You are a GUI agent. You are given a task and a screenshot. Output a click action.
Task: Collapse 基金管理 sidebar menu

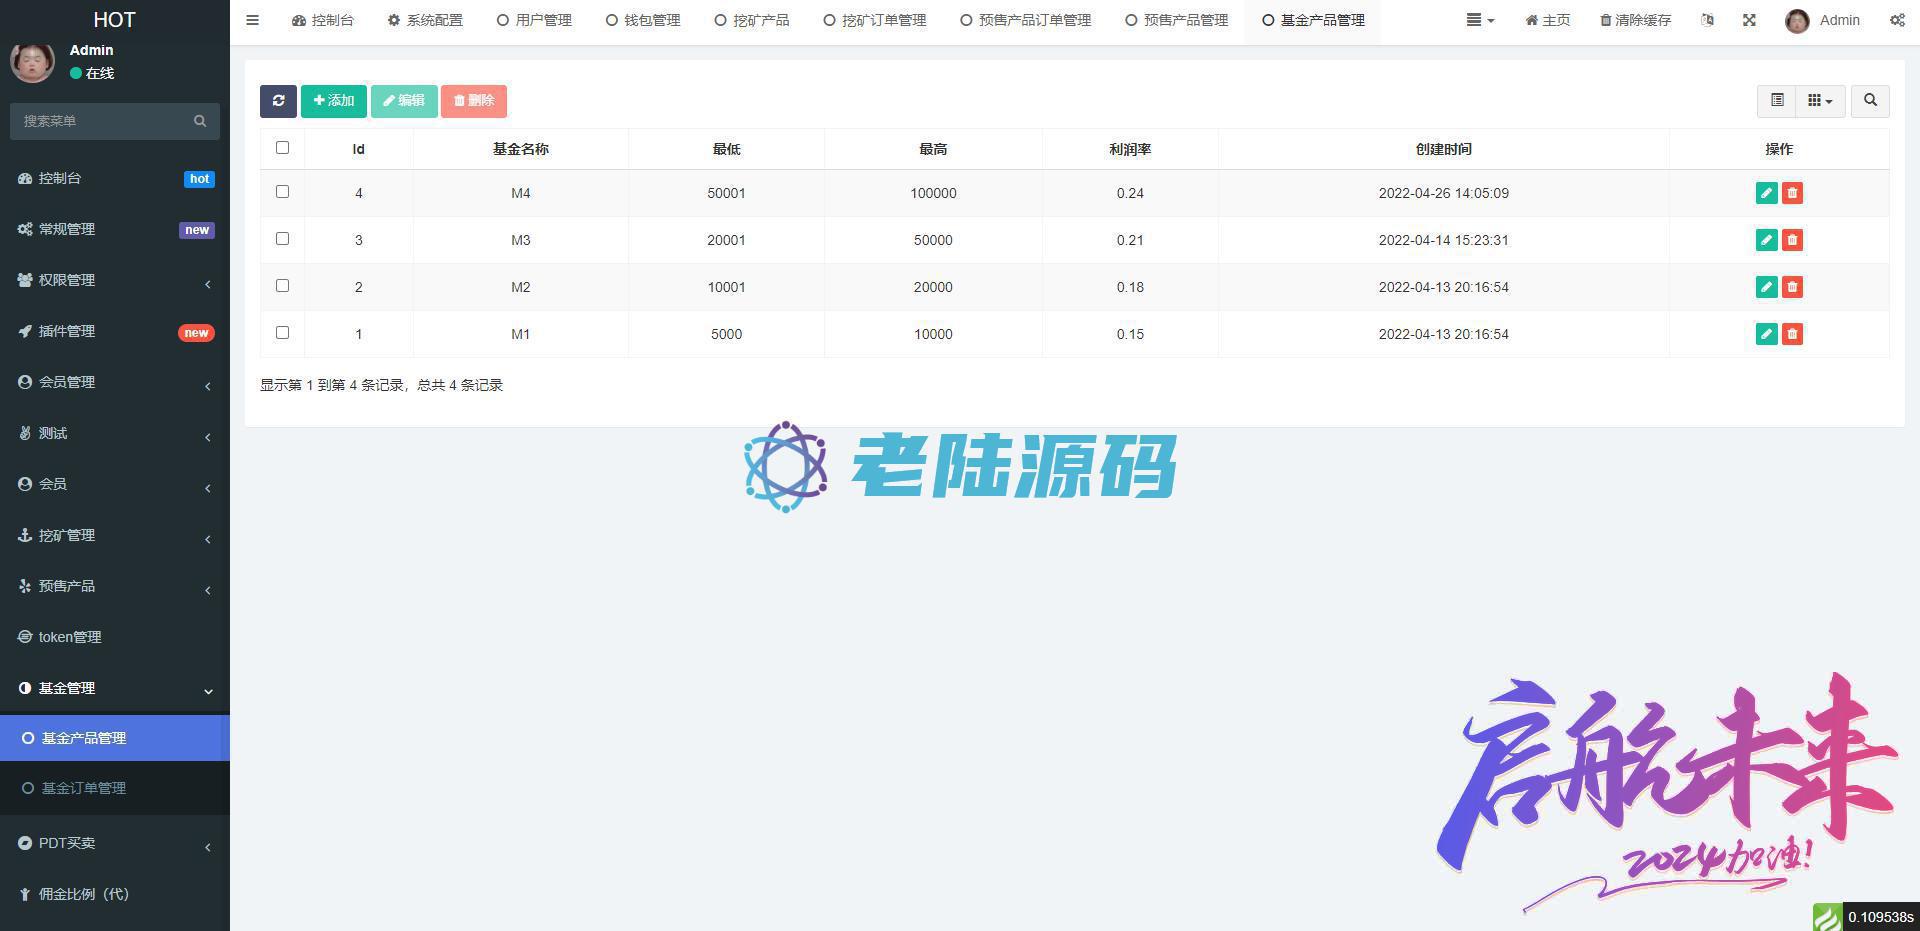click(x=115, y=688)
